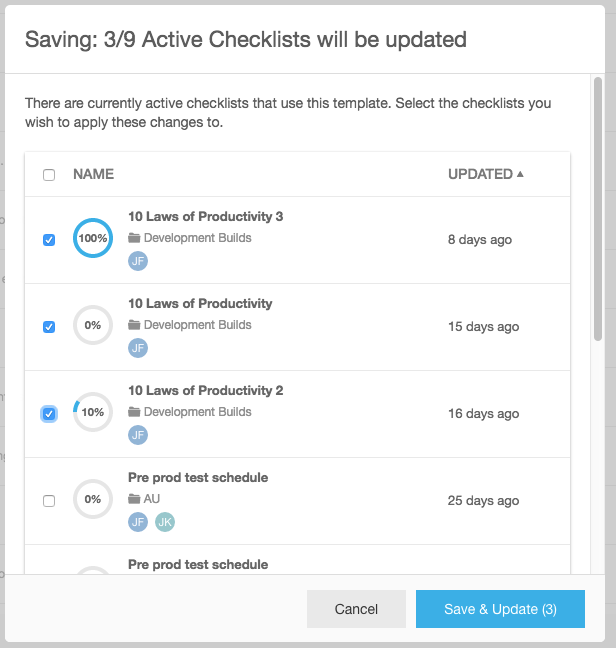
Task: Uncheck the 10 Laws of Productivity 2 checkbox
Action: 49,413
